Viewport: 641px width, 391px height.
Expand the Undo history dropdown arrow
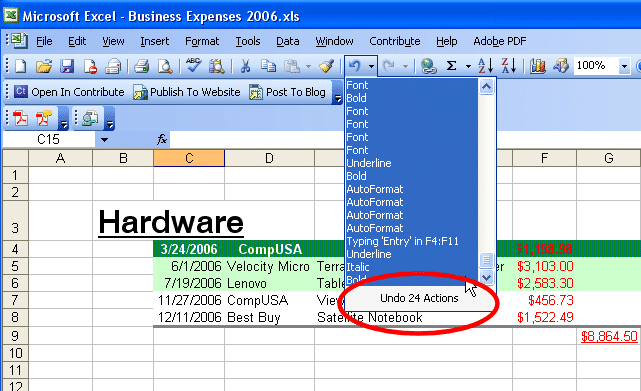[371, 66]
